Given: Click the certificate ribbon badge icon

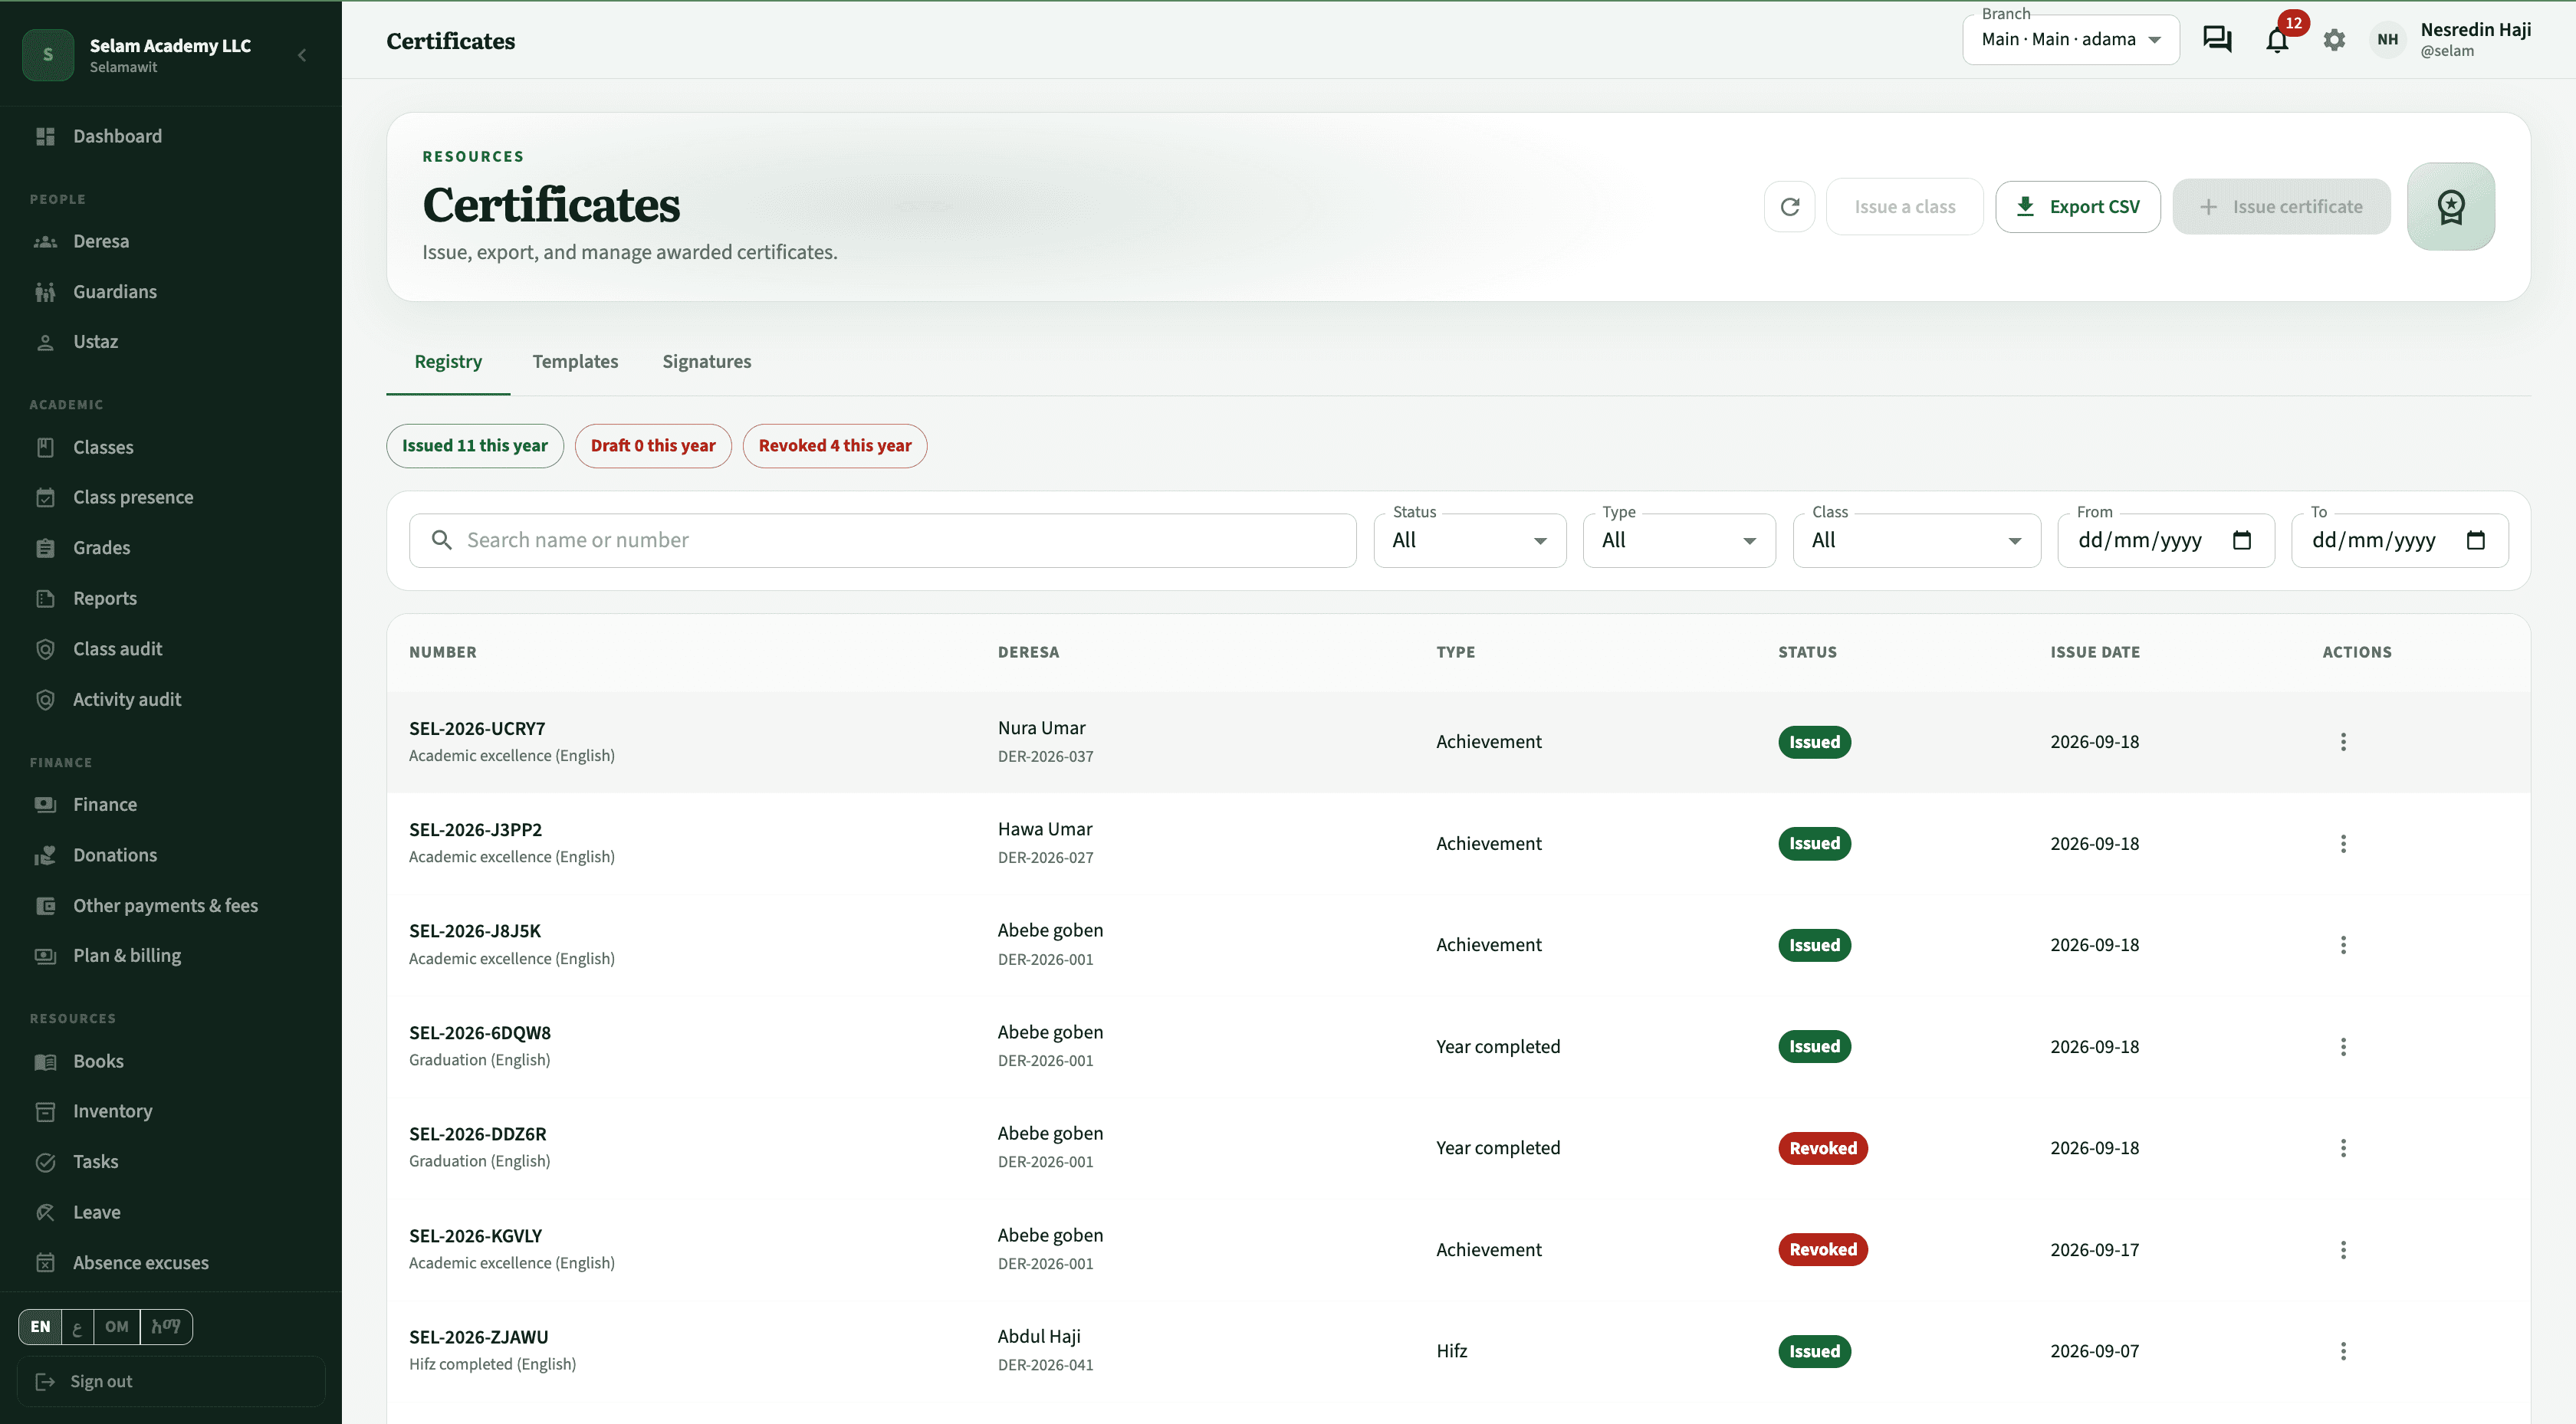Looking at the screenshot, I should tap(2450, 206).
